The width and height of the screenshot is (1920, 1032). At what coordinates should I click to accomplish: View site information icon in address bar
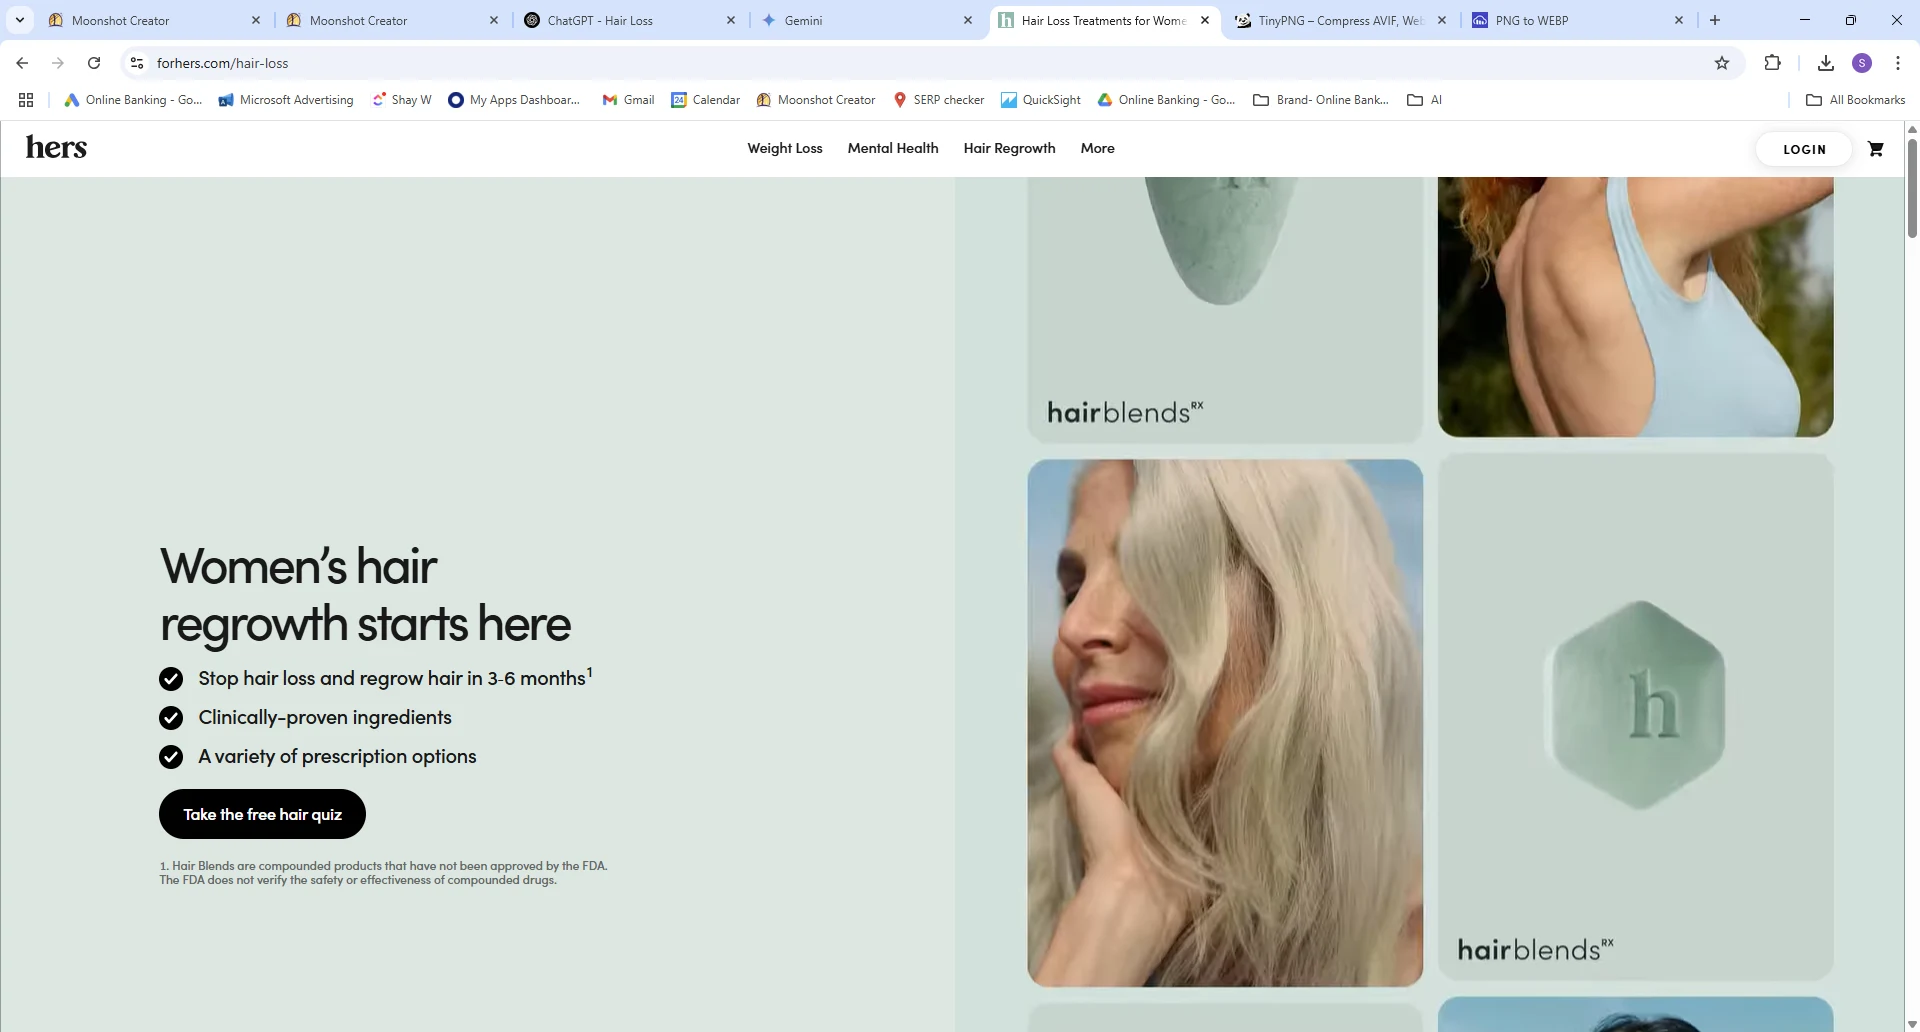click(x=137, y=63)
